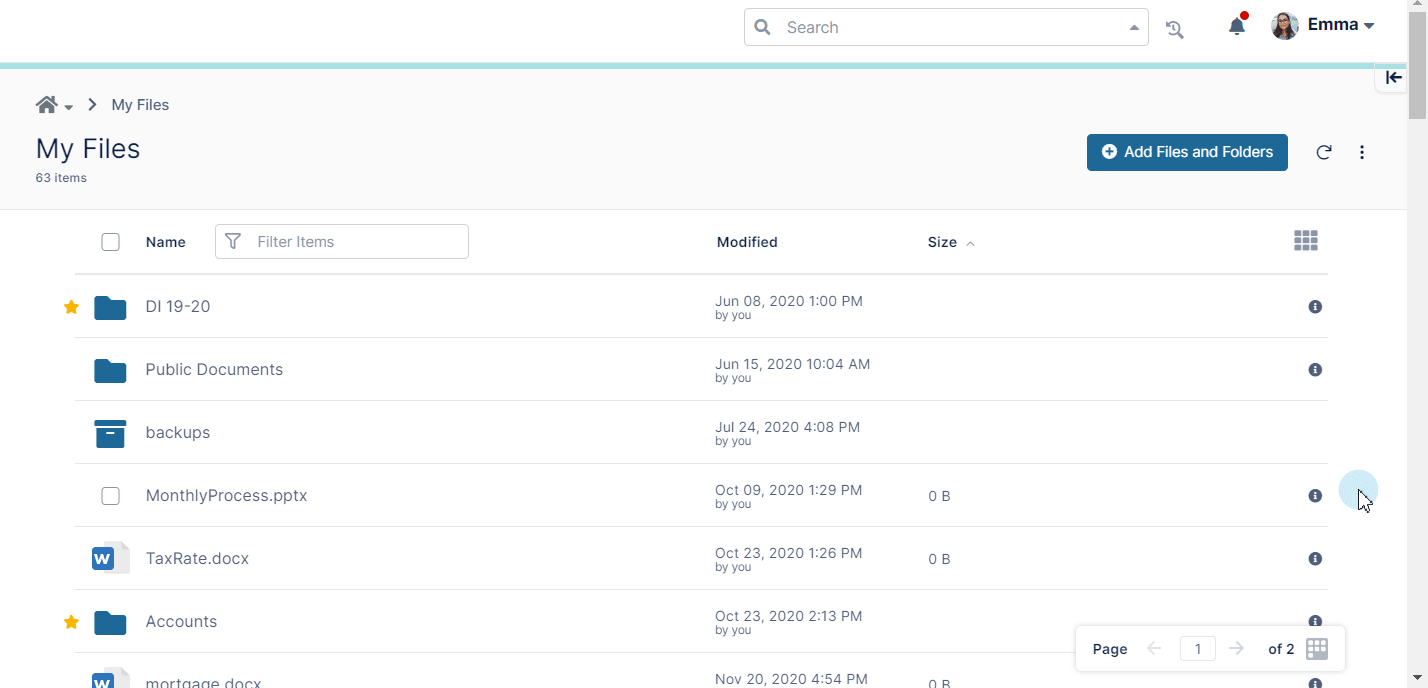Image resolution: width=1428 pixels, height=688 pixels.
Task: Click the star on Accounts folder
Action: click(71, 622)
